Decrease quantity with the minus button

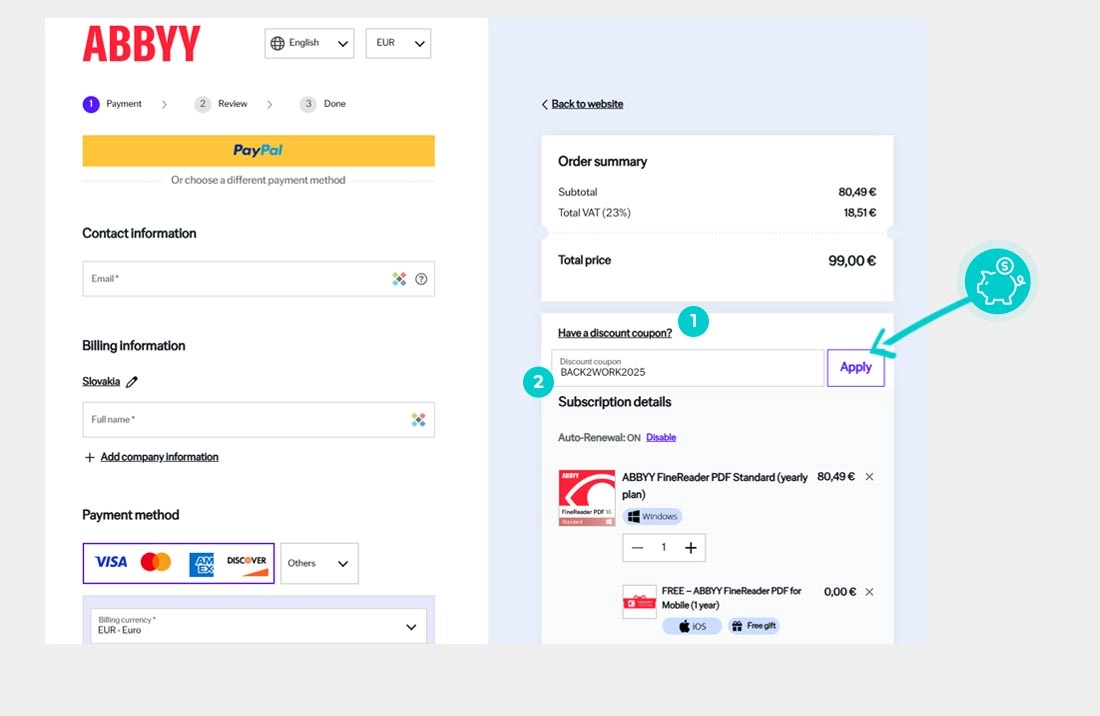click(637, 548)
